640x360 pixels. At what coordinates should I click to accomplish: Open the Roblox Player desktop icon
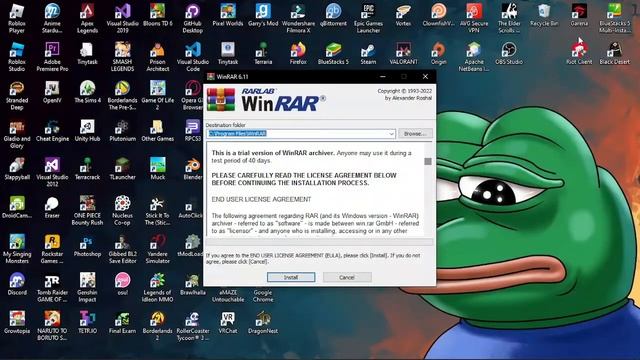tap(17, 18)
